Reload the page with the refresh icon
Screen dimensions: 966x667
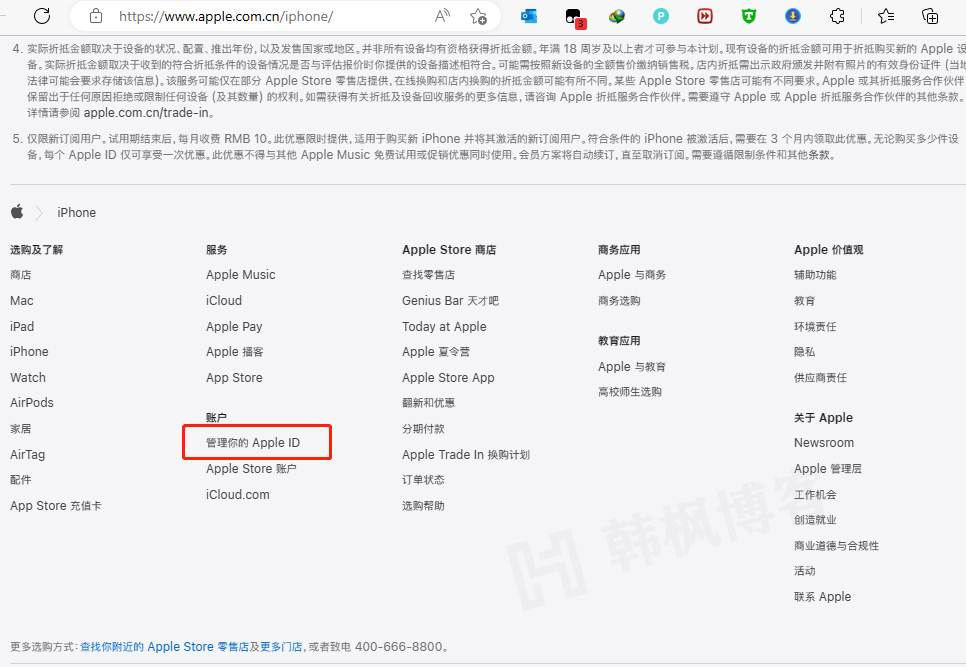click(x=40, y=15)
